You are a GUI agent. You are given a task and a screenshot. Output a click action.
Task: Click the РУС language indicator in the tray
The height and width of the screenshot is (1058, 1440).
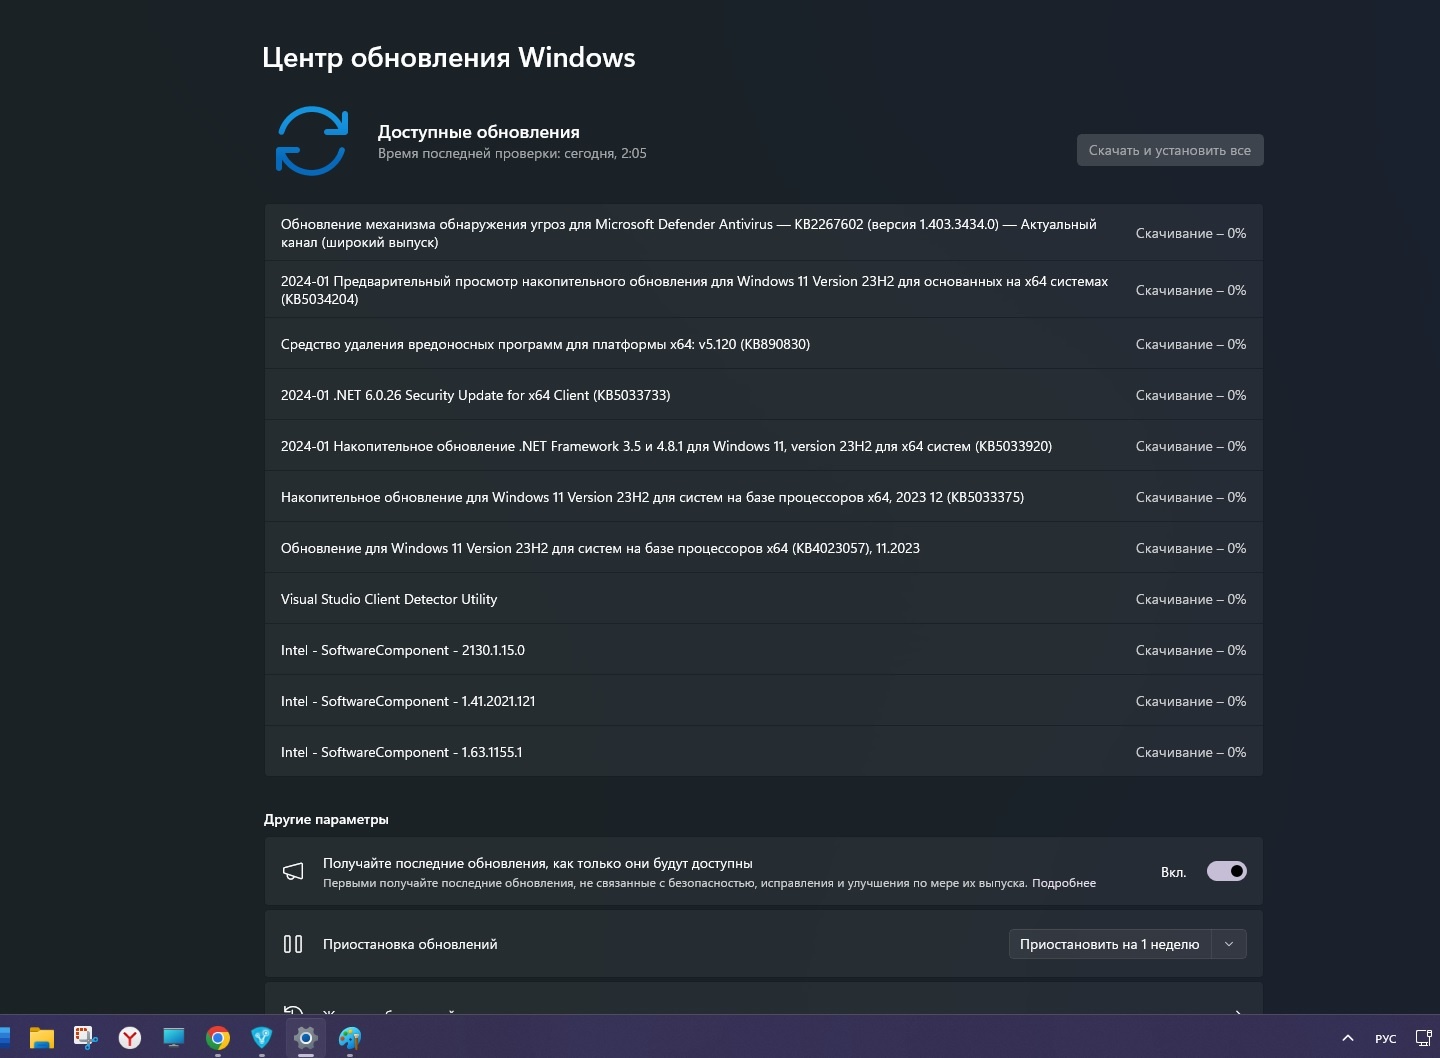coord(1385,1039)
